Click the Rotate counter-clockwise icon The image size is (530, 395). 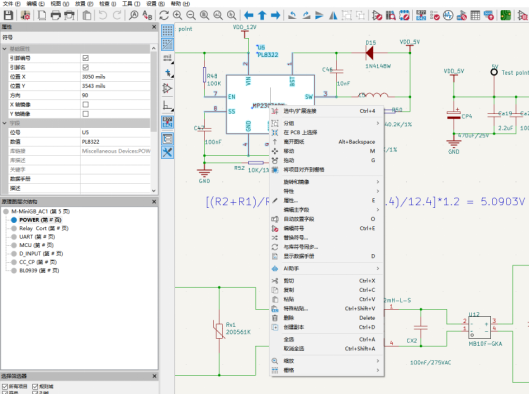click(x=292, y=15)
